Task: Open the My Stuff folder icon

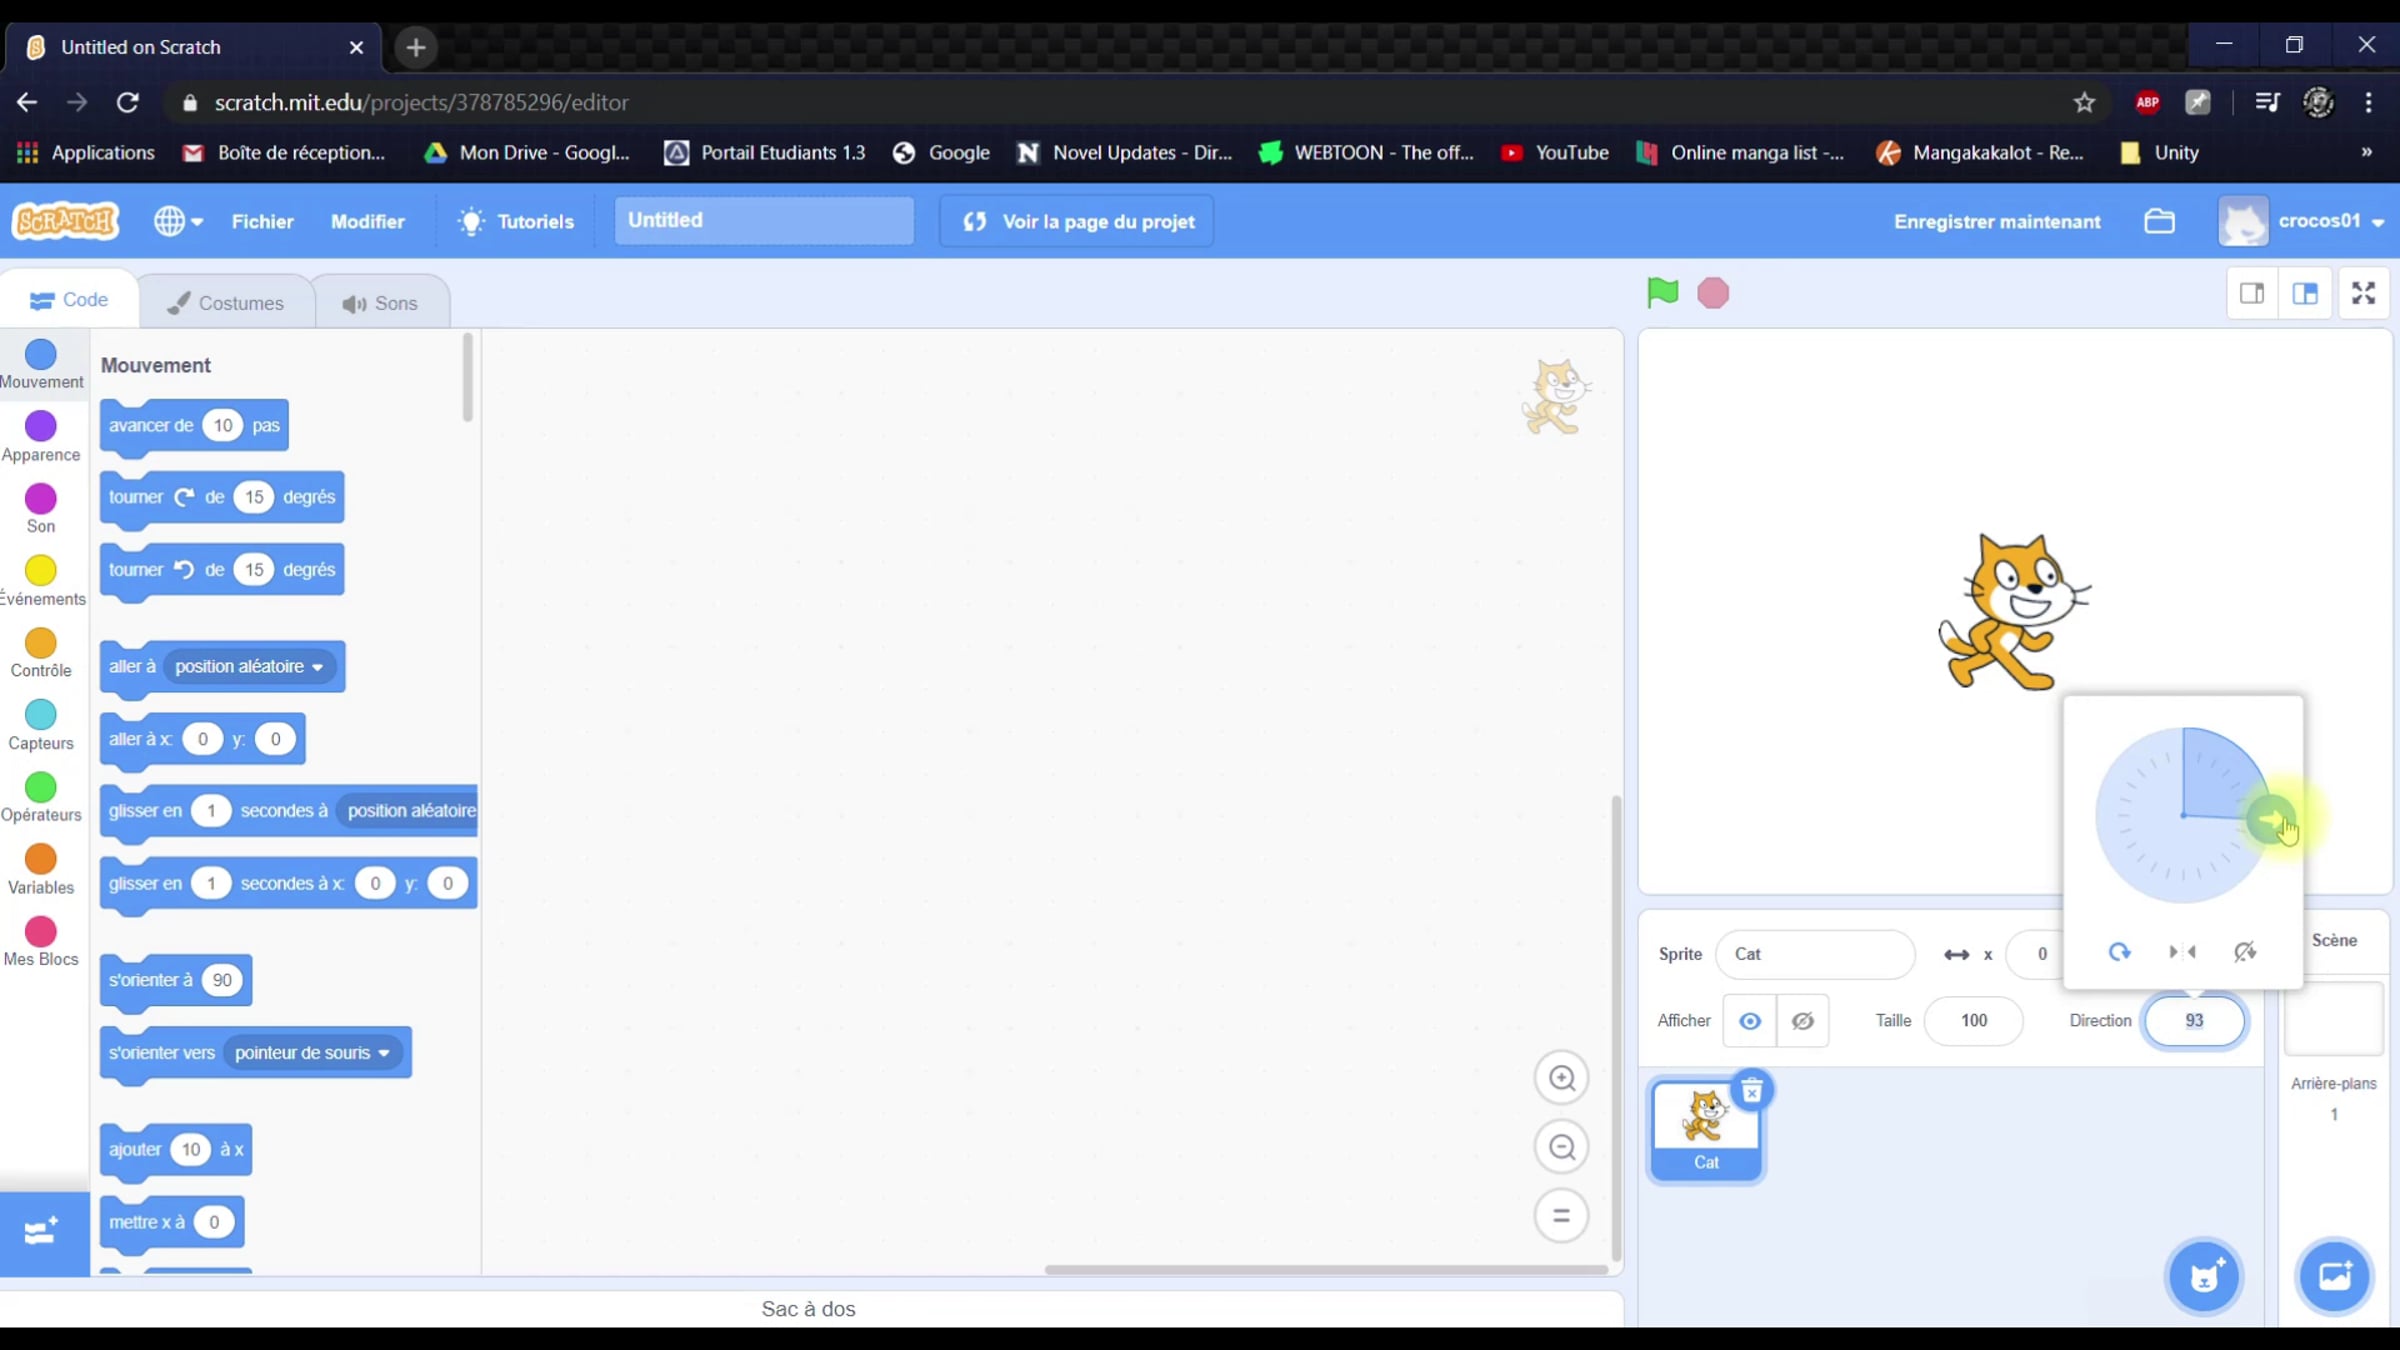Action: click(2159, 221)
